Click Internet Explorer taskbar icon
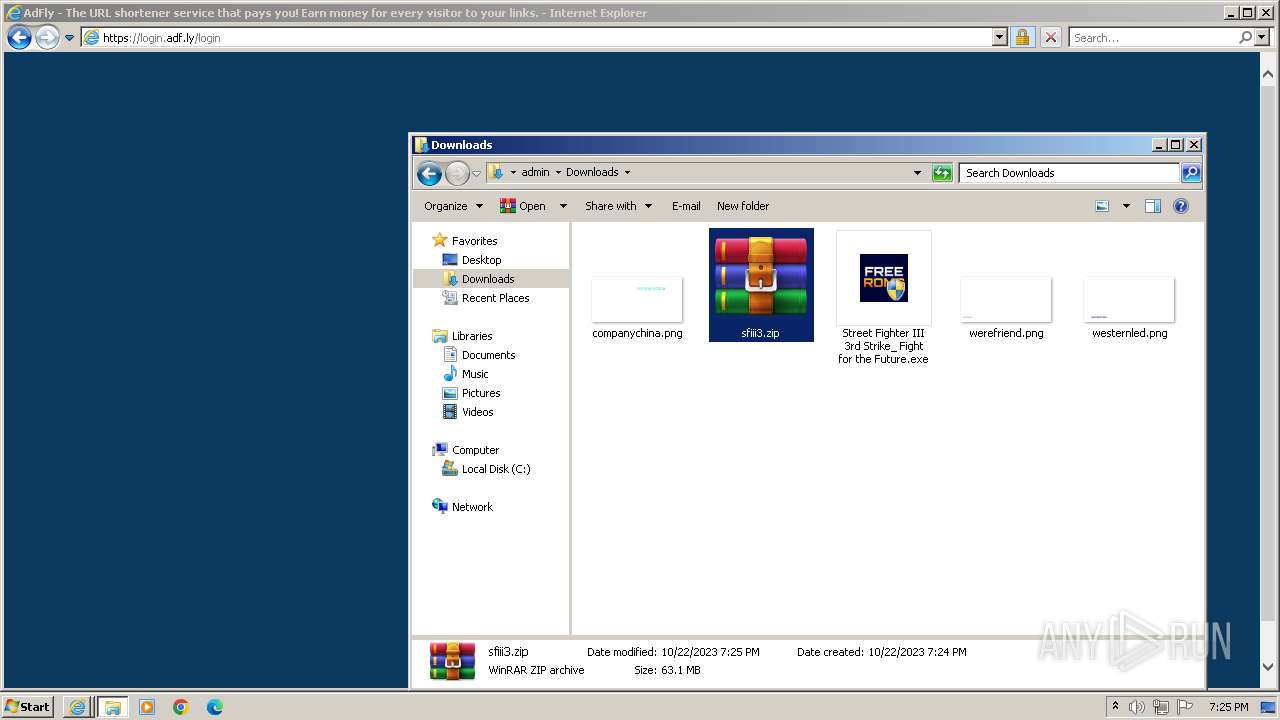The width and height of the screenshot is (1280, 720). tap(77, 707)
